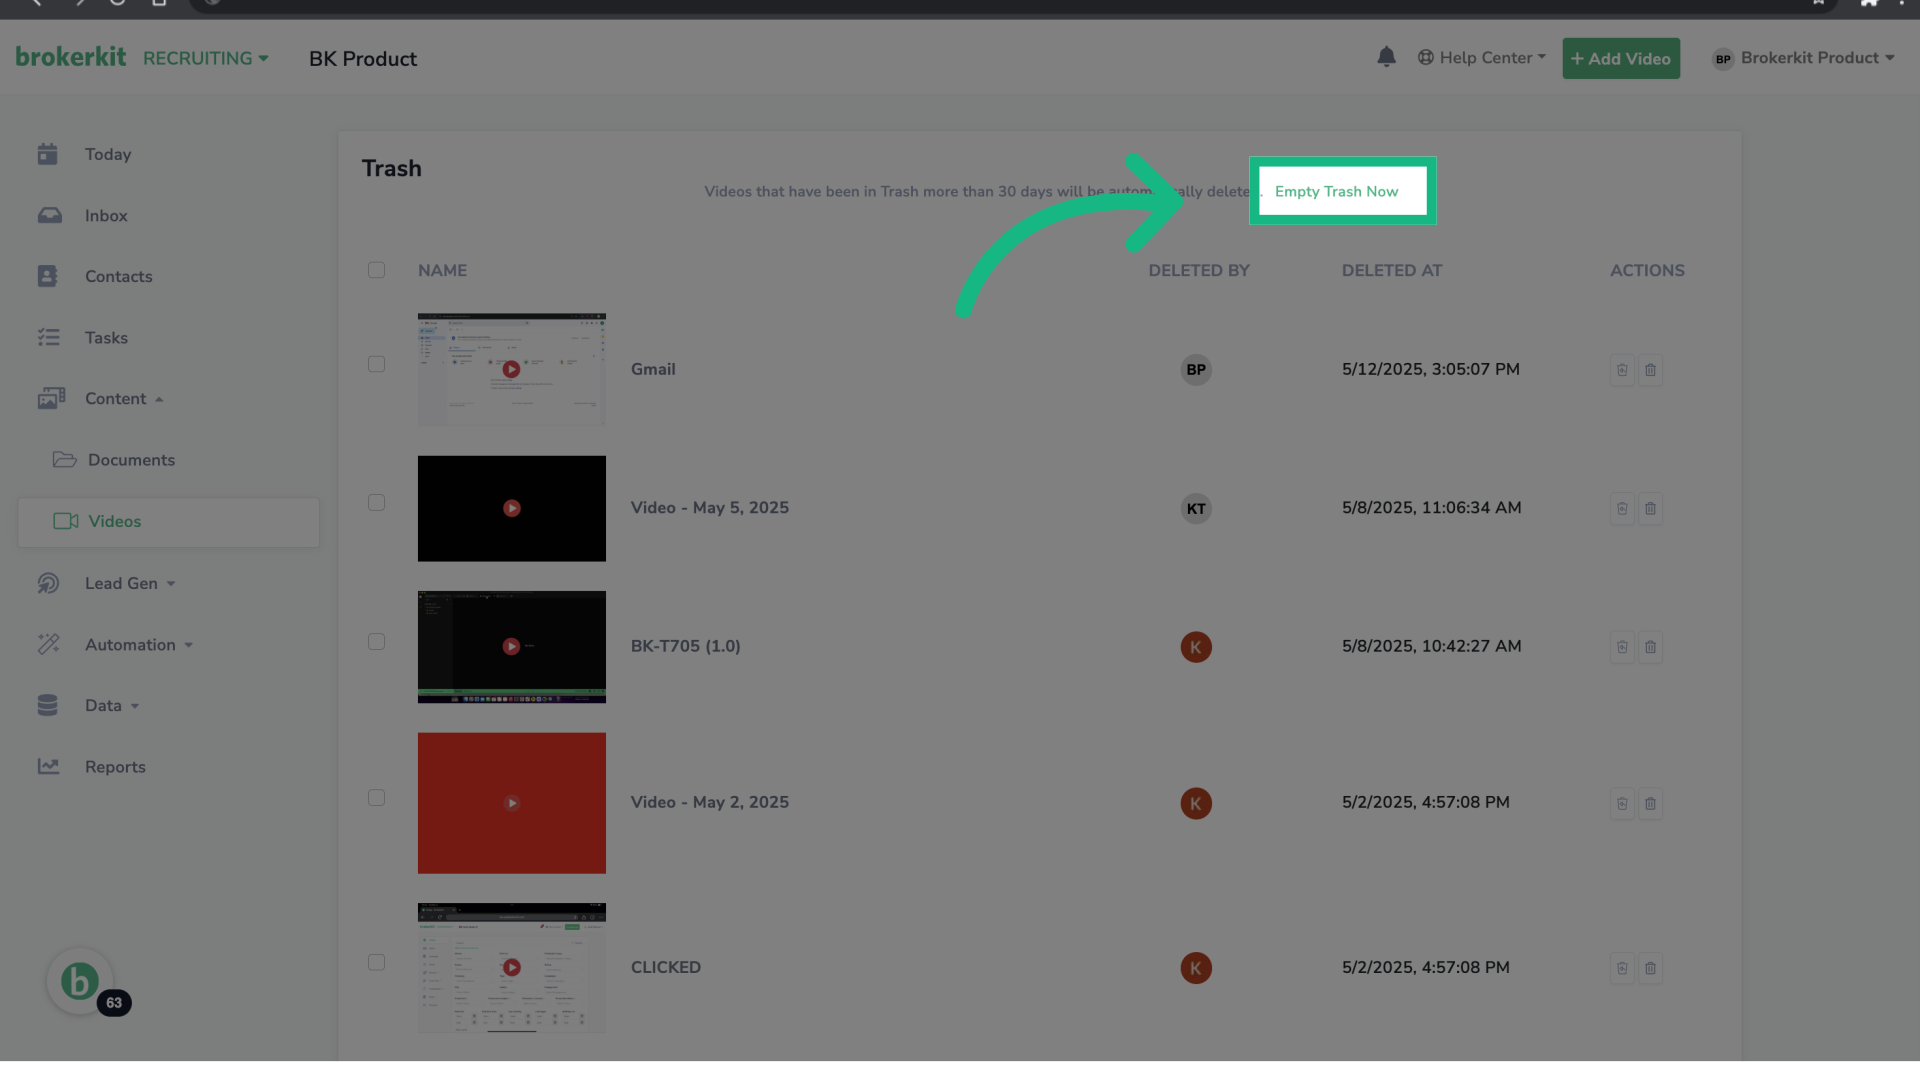Click the K avatar in BK-T705 row
The width and height of the screenshot is (1920, 1080).
[x=1196, y=647]
